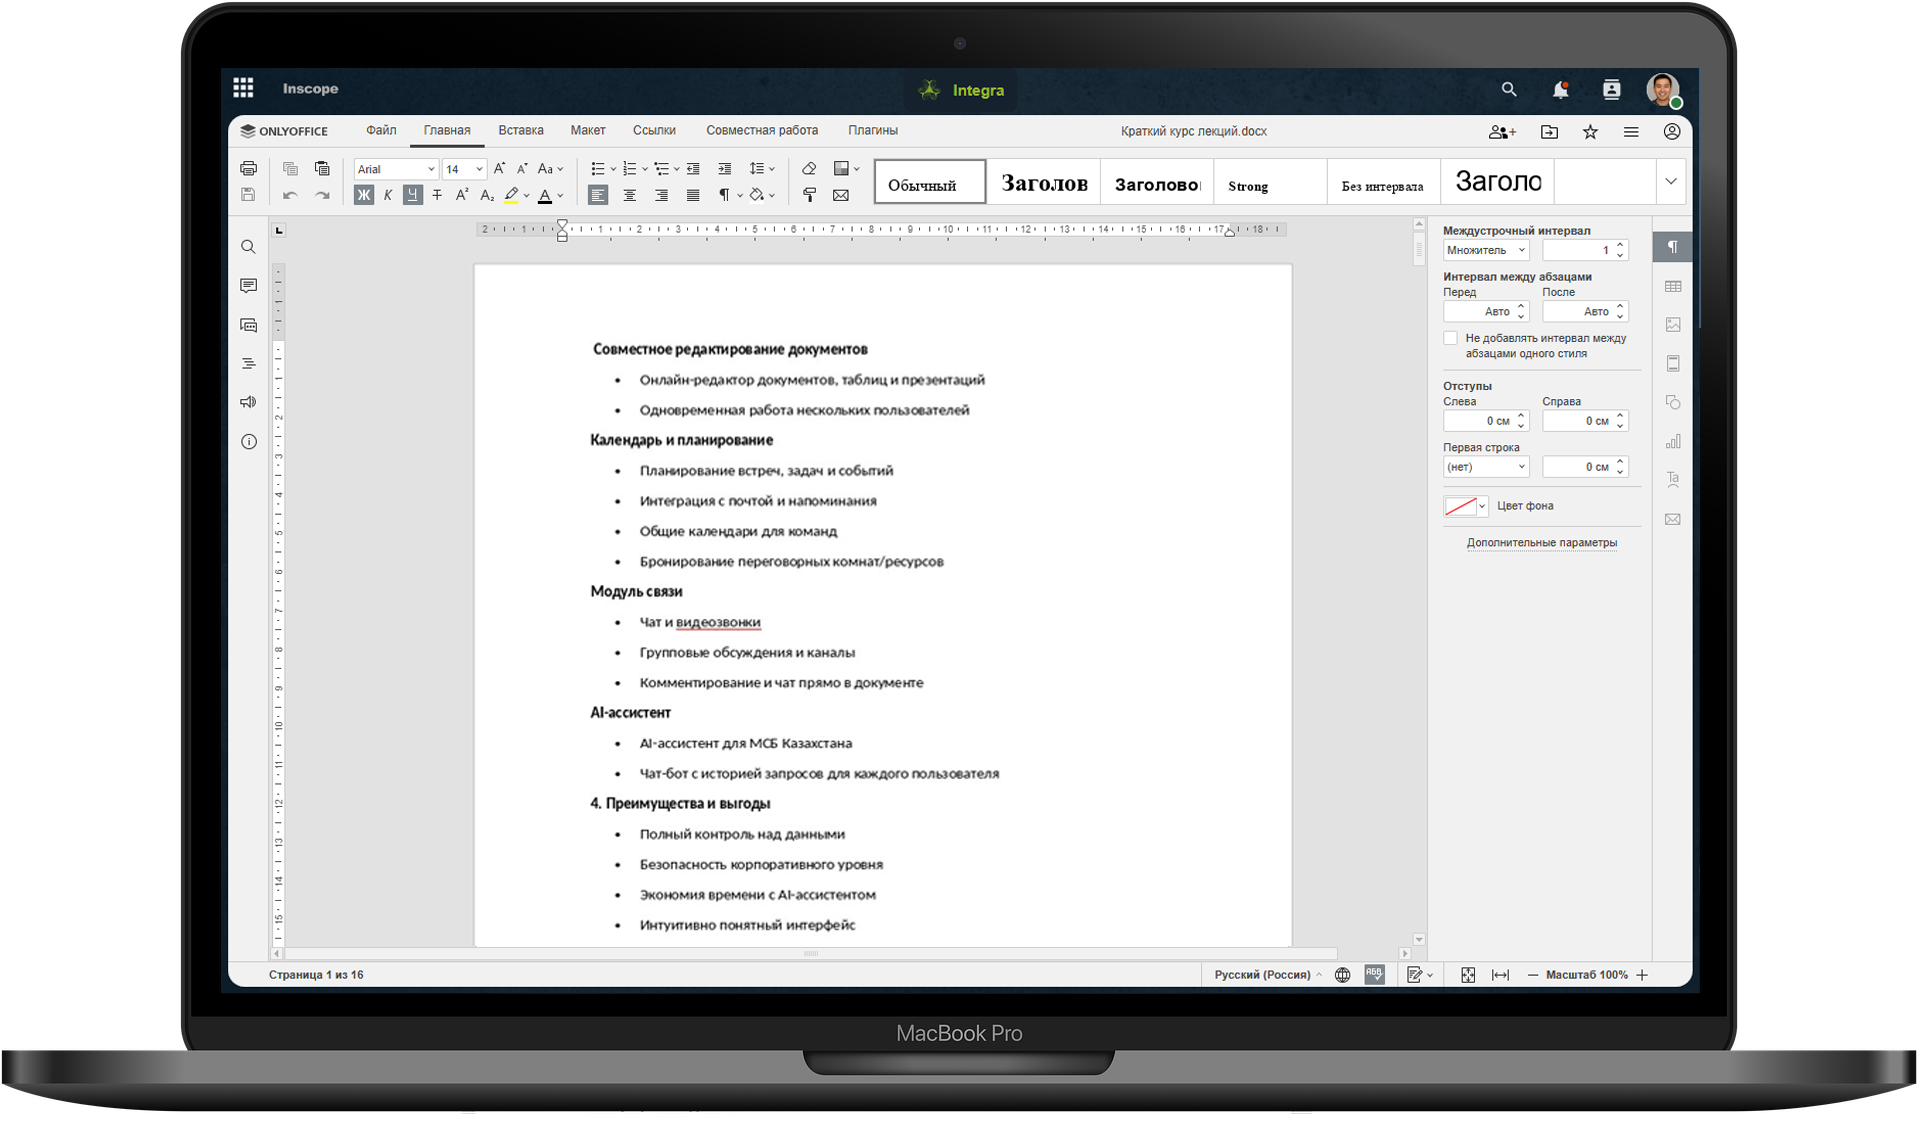Toggle bold formatting button
The height and width of the screenshot is (1140, 1920).
[x=364, y=195]
